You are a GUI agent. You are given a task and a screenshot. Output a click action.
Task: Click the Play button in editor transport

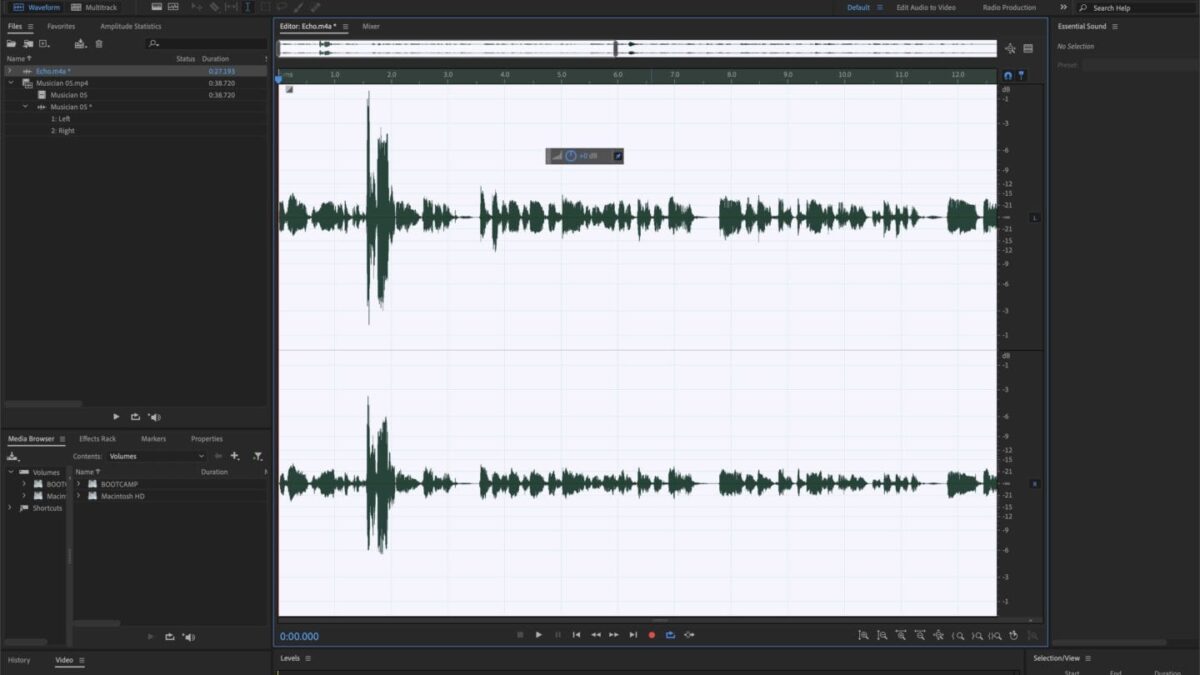click(538, 635)
